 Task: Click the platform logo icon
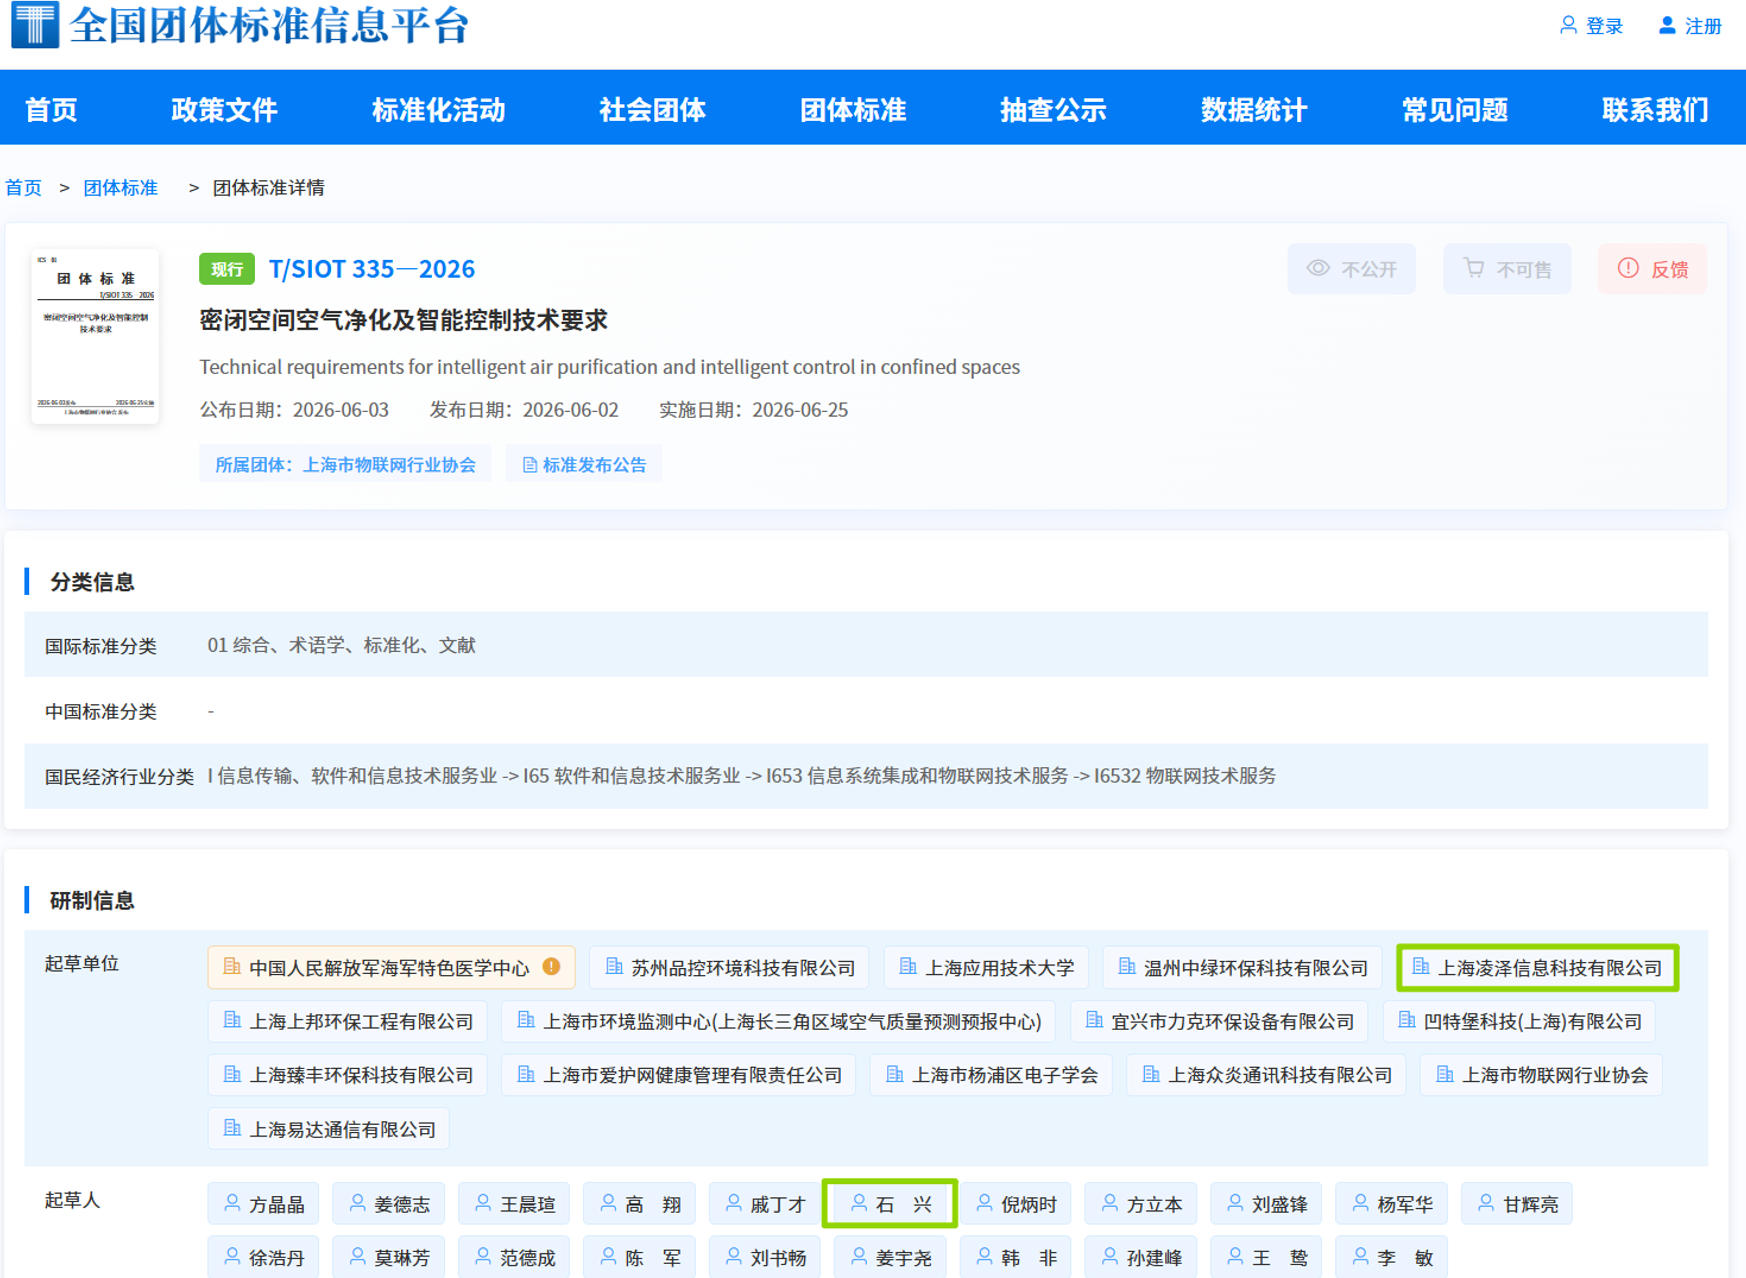click(35, 24)
